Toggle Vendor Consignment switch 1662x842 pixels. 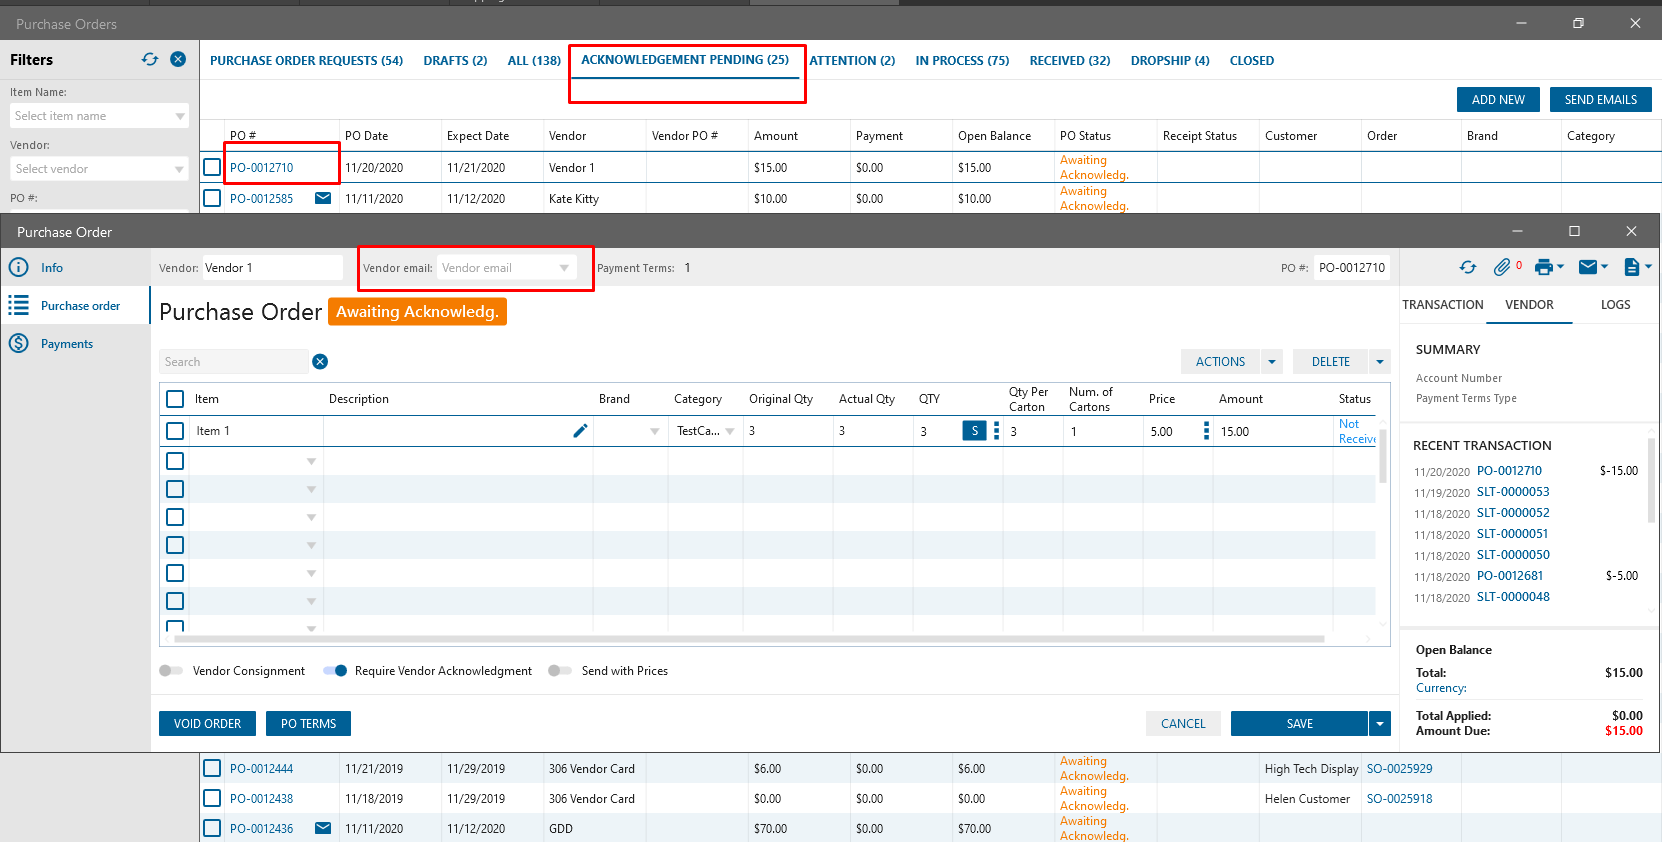point(171,671)
